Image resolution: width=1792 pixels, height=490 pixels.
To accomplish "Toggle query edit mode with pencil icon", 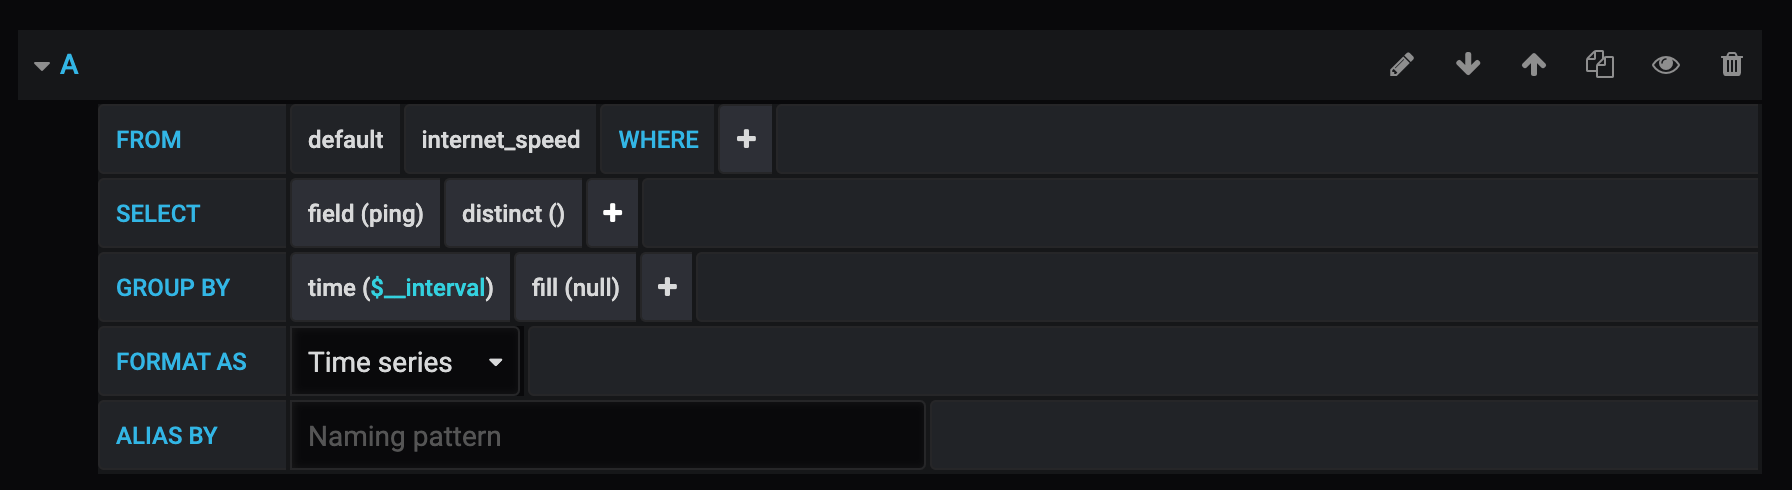I will [1402, 65].
